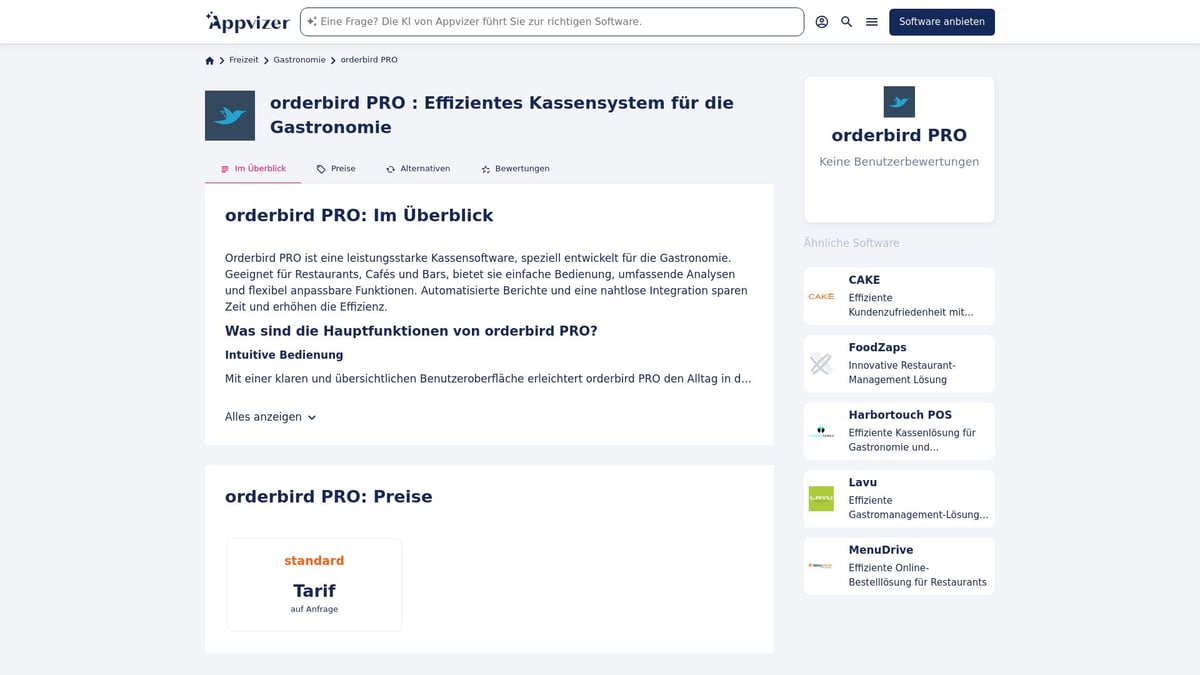Click the chevron after the Freizeit breadcrumb
Viewport: 1200px width, 675px height.
pyautogui.click(x=264, y=60)
